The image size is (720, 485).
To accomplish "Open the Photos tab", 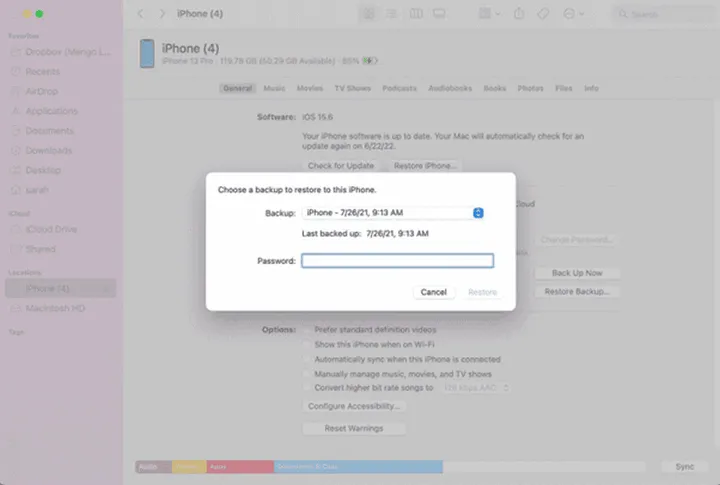I will pyautogui.click(x=530, y=89).
